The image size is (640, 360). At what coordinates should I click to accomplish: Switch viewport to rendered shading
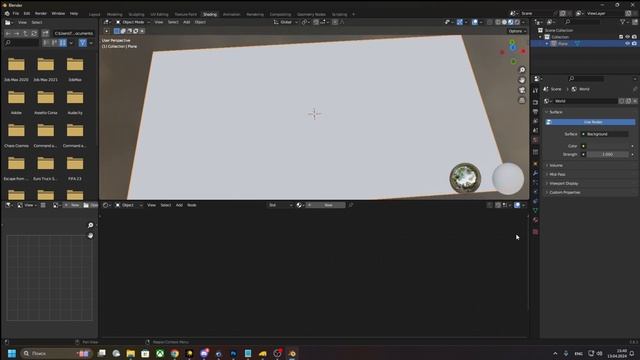pos(517,22)
